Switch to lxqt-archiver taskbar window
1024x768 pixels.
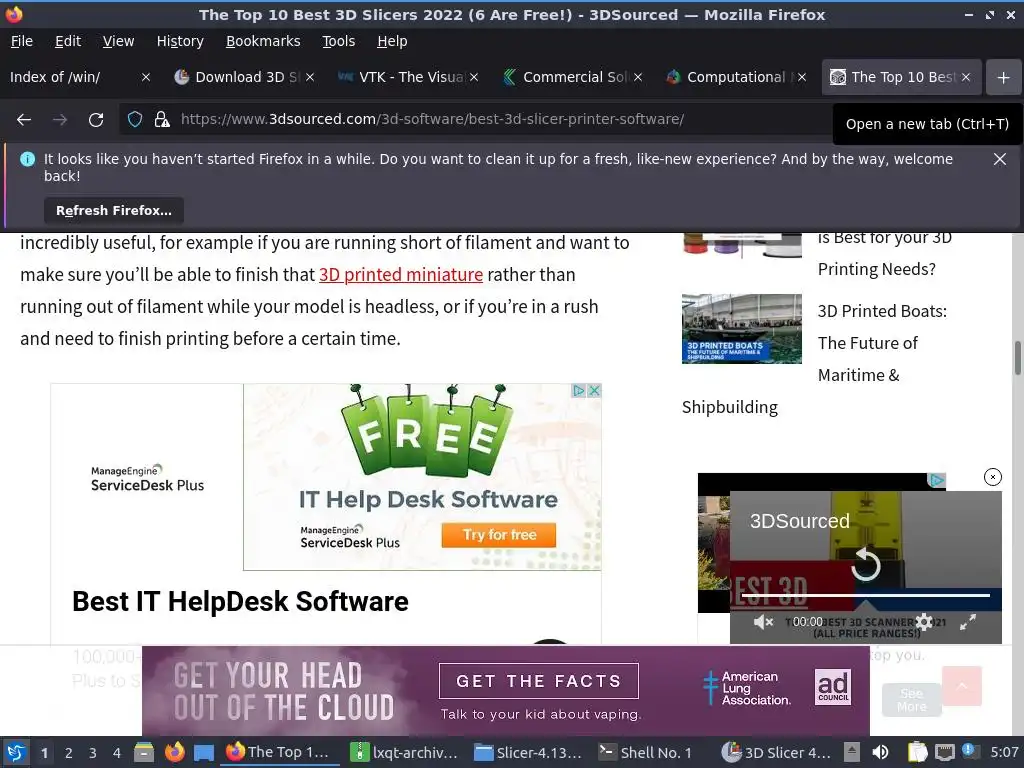click(404, 752)
